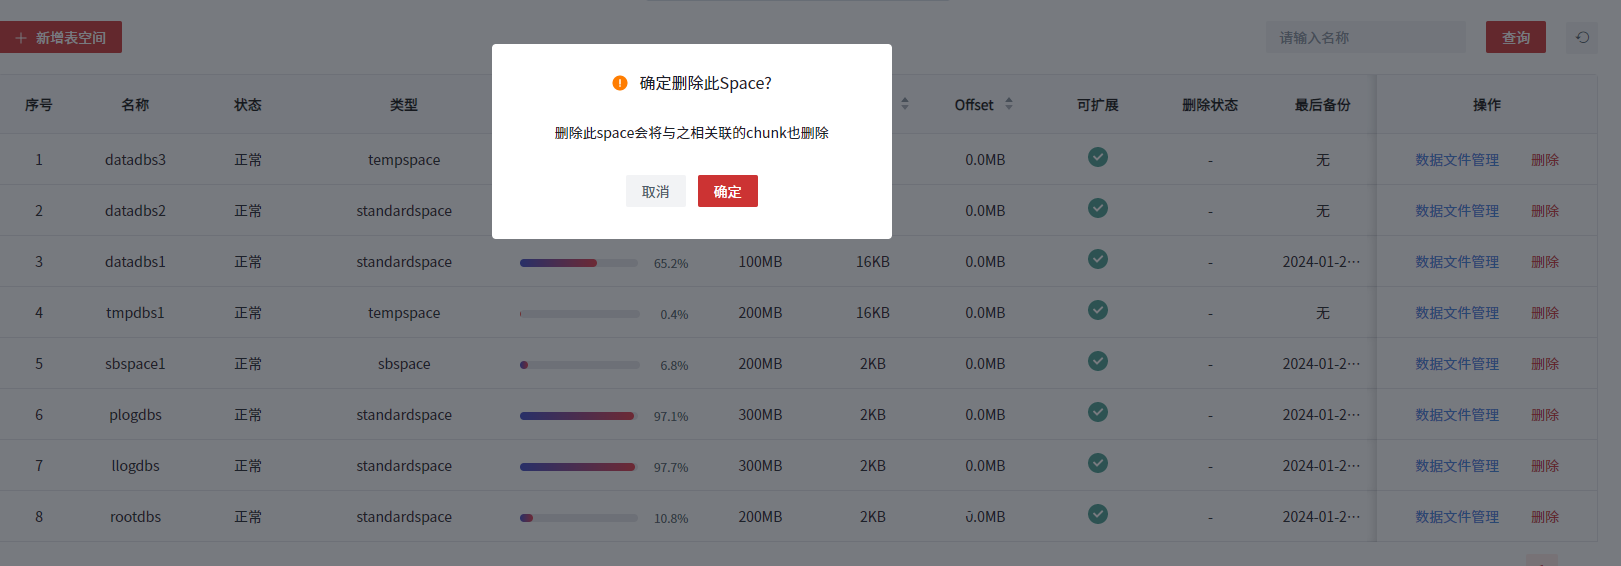Viewport: 1621px width, 566px height.
Task: Click 新增表空间 to add tablespace
Action: pos(61,37)
